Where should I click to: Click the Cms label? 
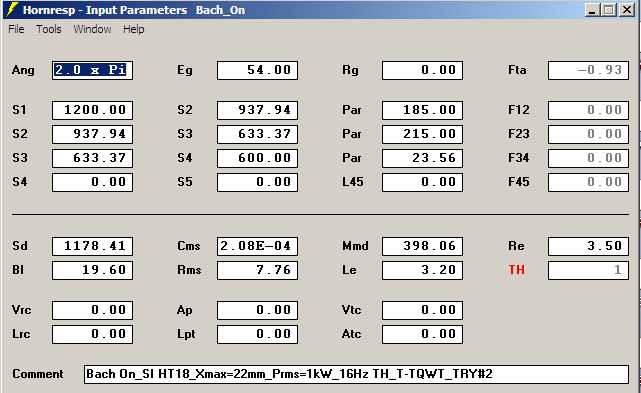click(188, 246)
